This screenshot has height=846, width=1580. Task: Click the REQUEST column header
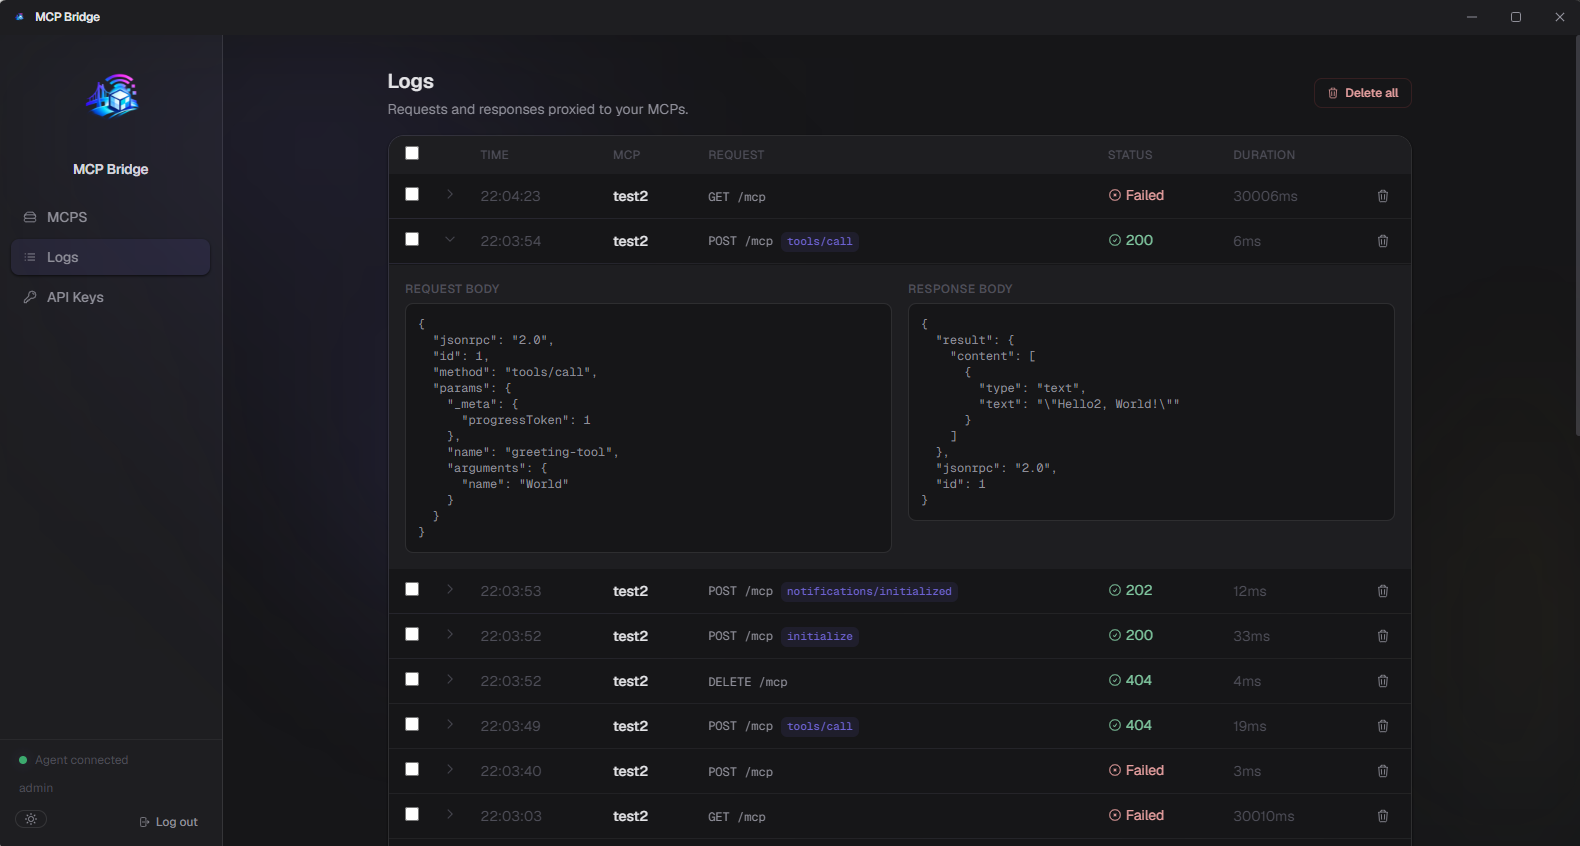pos(736,155)
